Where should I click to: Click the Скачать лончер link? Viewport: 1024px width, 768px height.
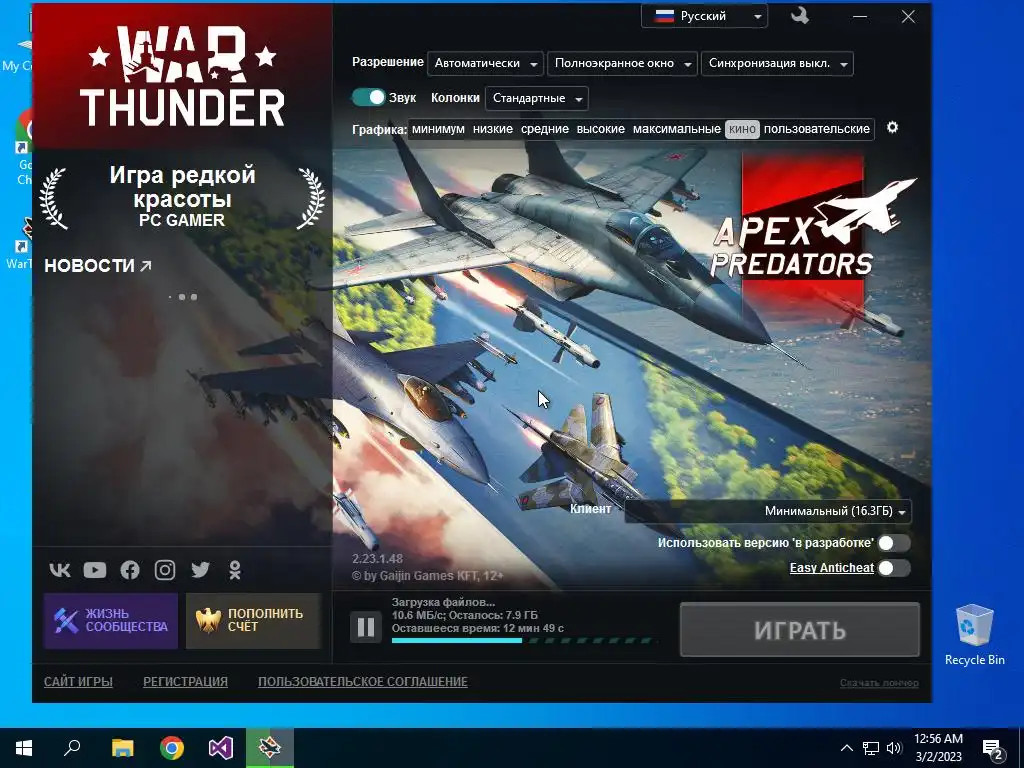point(879,683)
